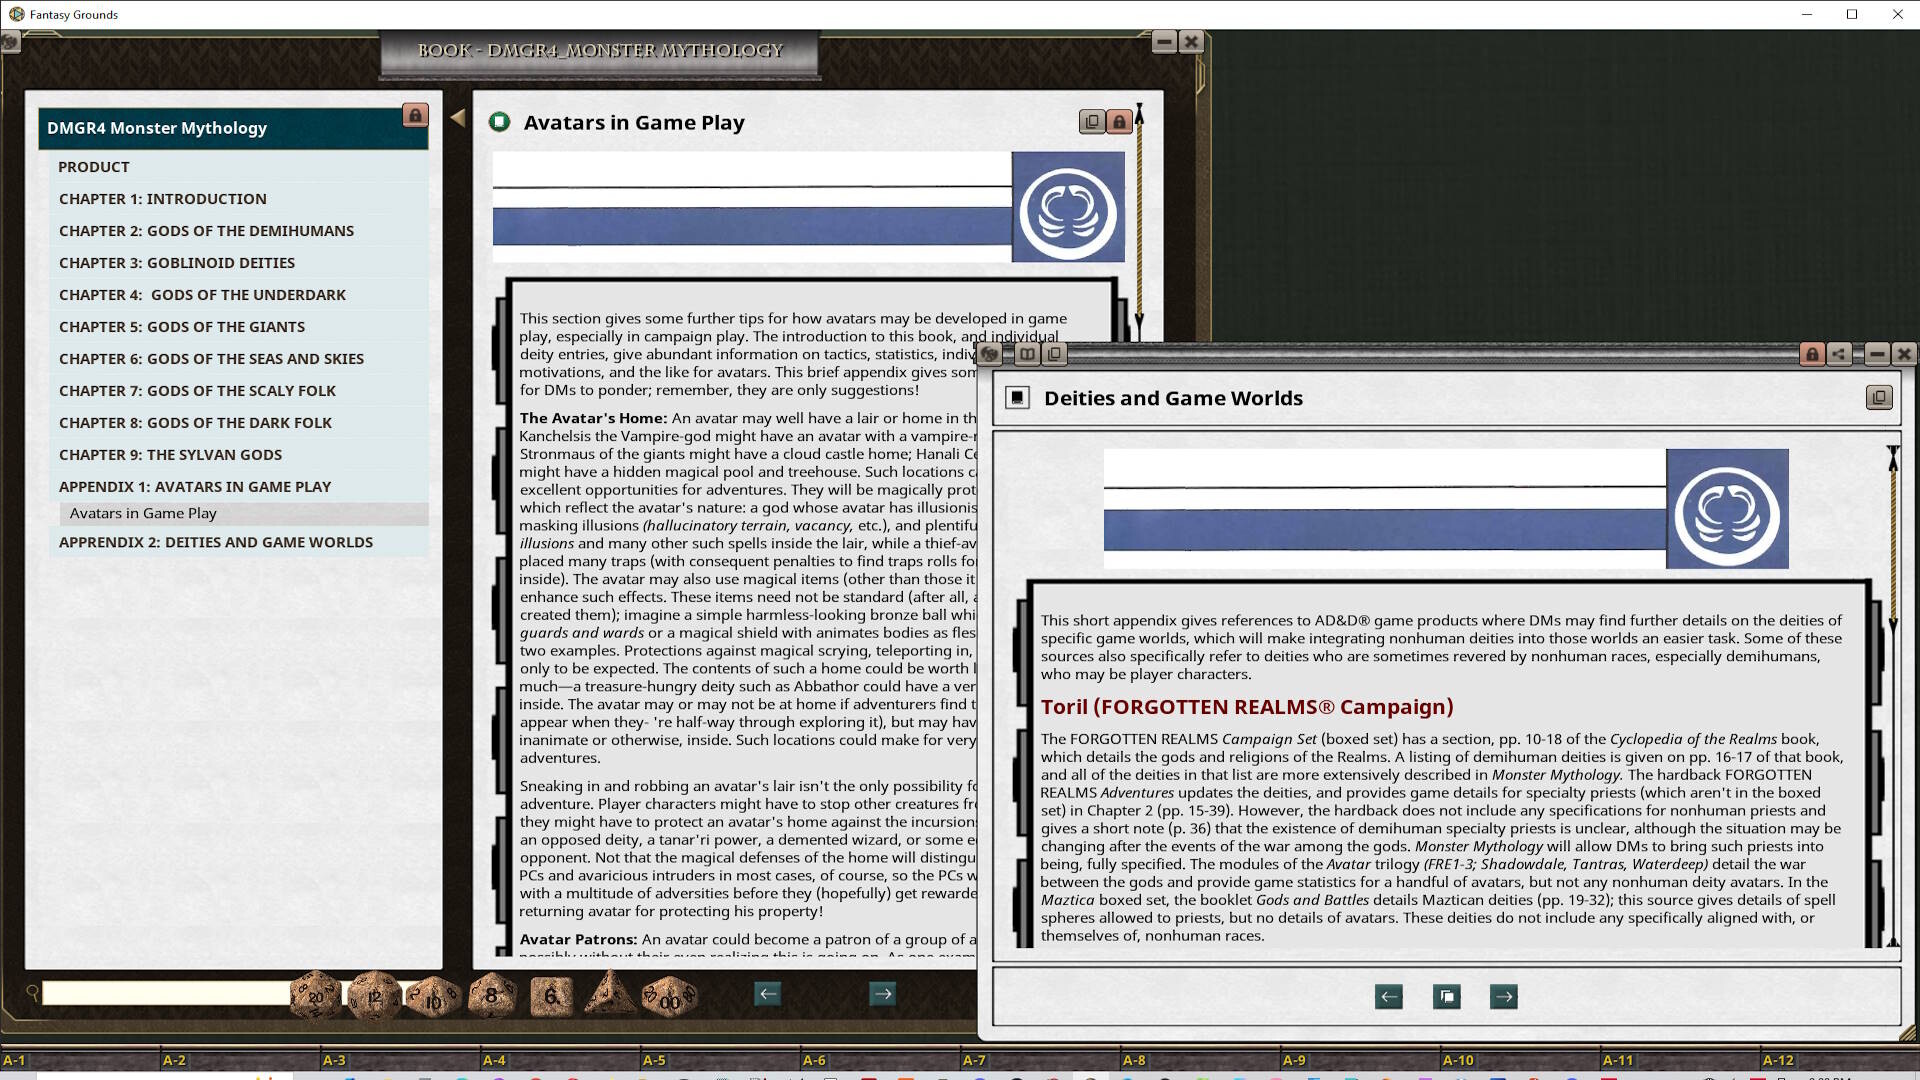Expand Chapter 3: Goblinoid Deities
This screenshot has width=1920, height=1080.
tap(239, 263)
